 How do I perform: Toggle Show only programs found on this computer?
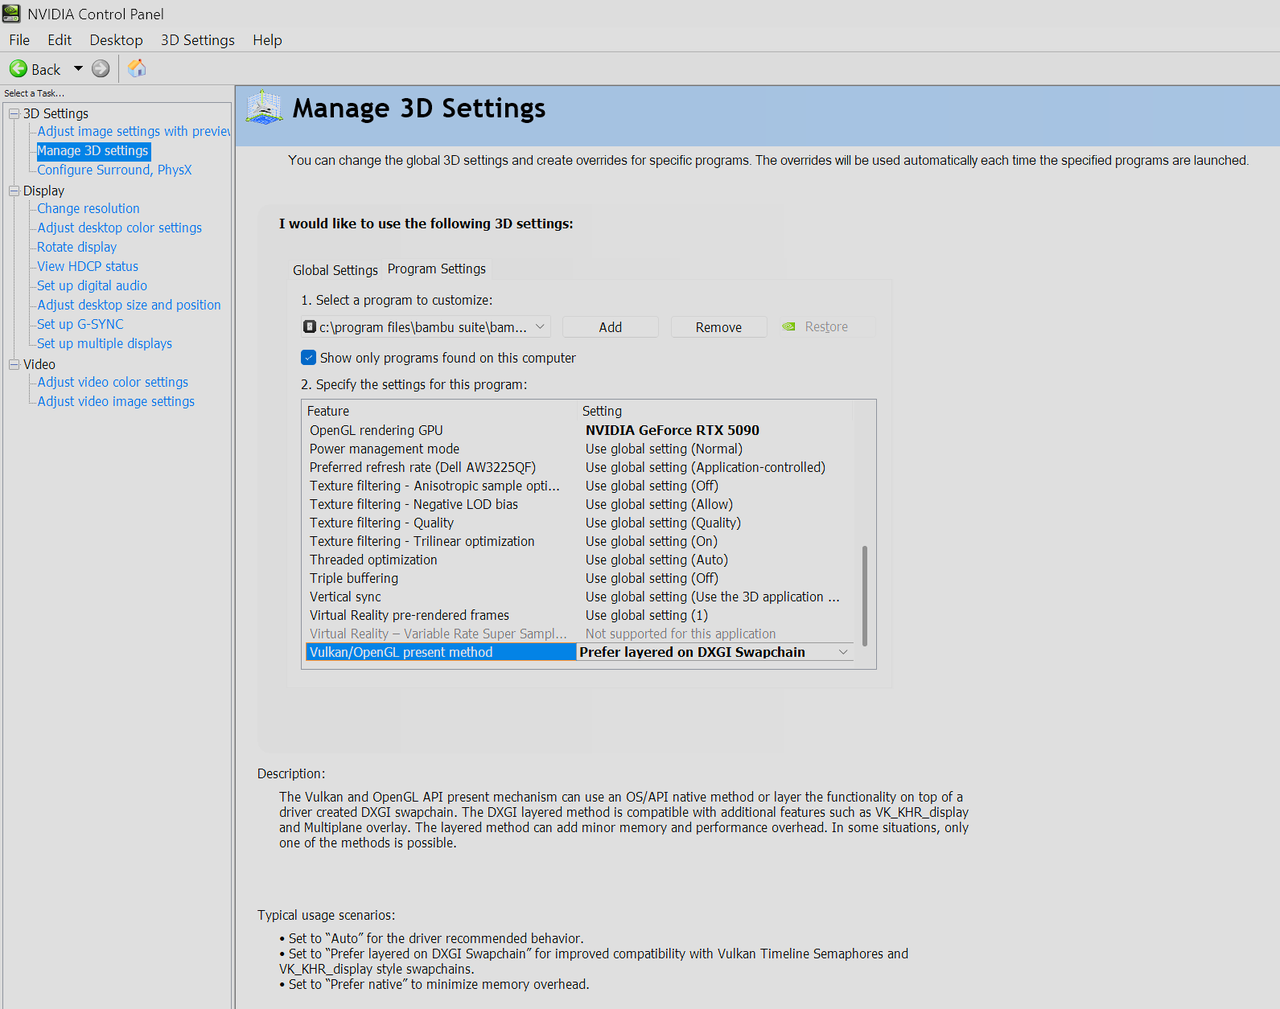pos(308,358)
